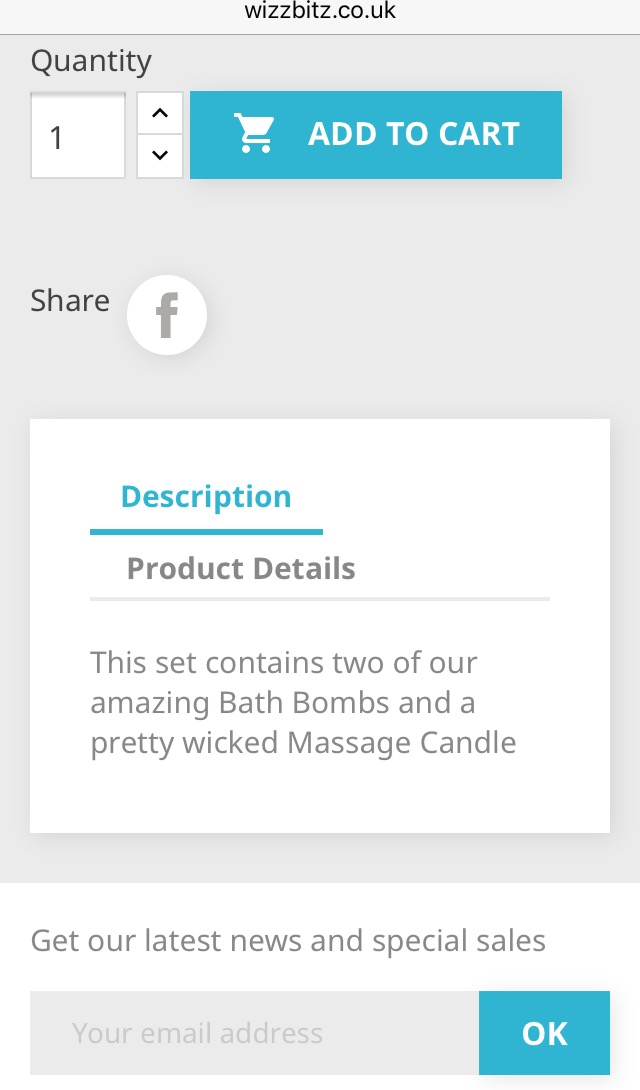Image resolution: width=640 pixels, height=1090 pixels.
Task: Click the shopping cart icon
Action: pyautogui.click(x=254, y=134)
